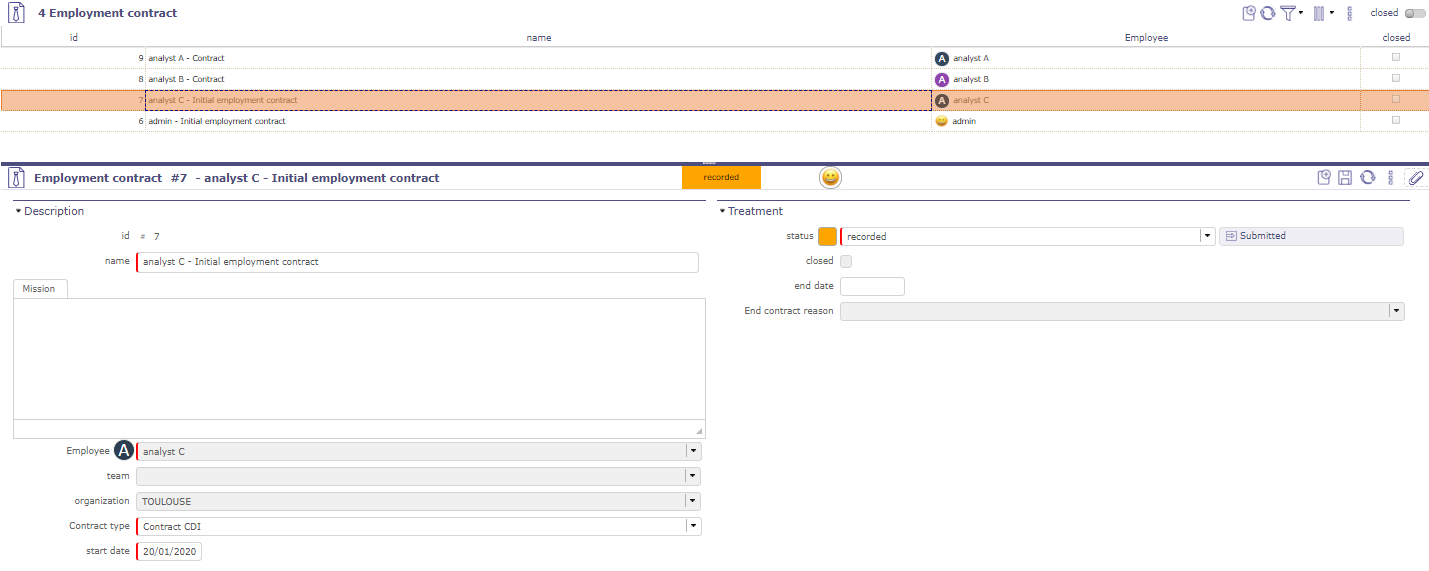This screenshot has height=571, width=1429.
Task: Click the paperclip attachment icon
Action: pyautogui.click(x=1414, y=178)
